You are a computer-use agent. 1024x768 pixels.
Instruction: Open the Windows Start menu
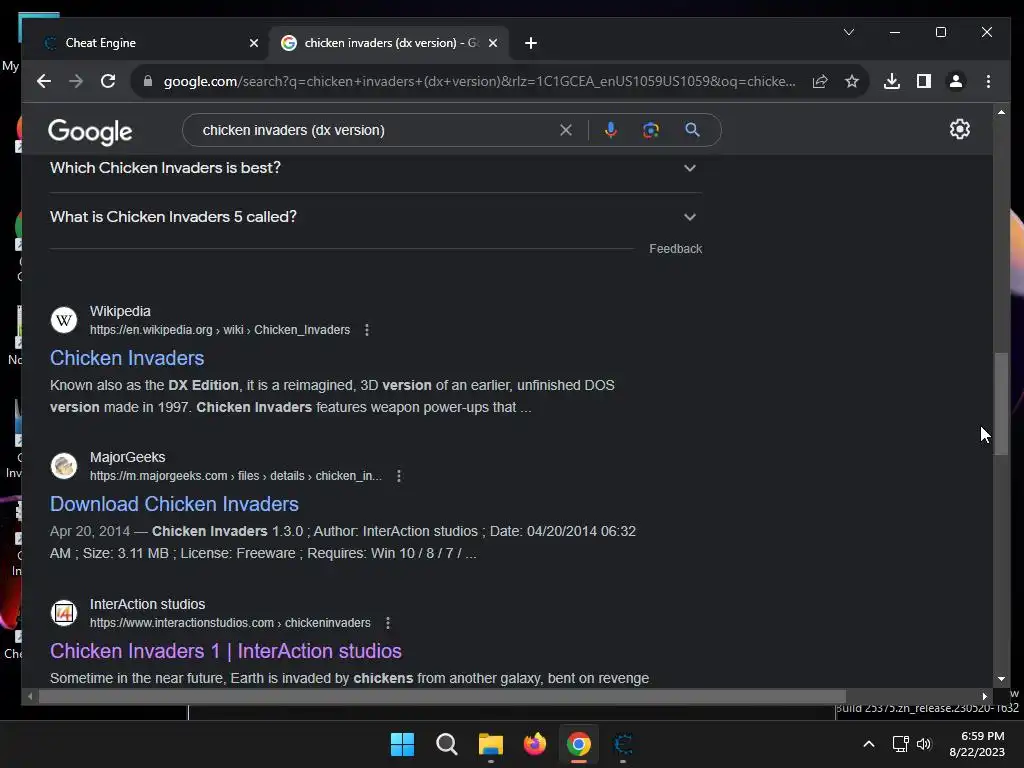(402, 744)
